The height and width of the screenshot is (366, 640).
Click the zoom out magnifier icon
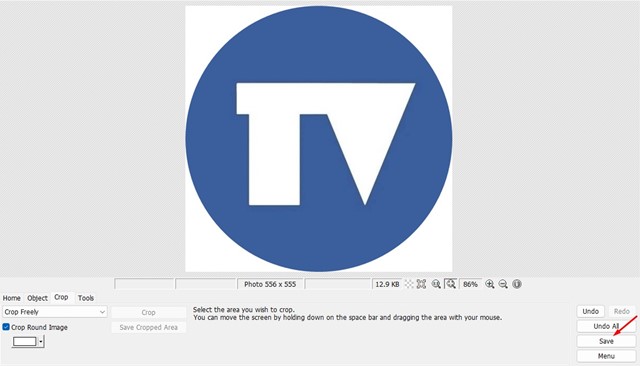(503, 284)
